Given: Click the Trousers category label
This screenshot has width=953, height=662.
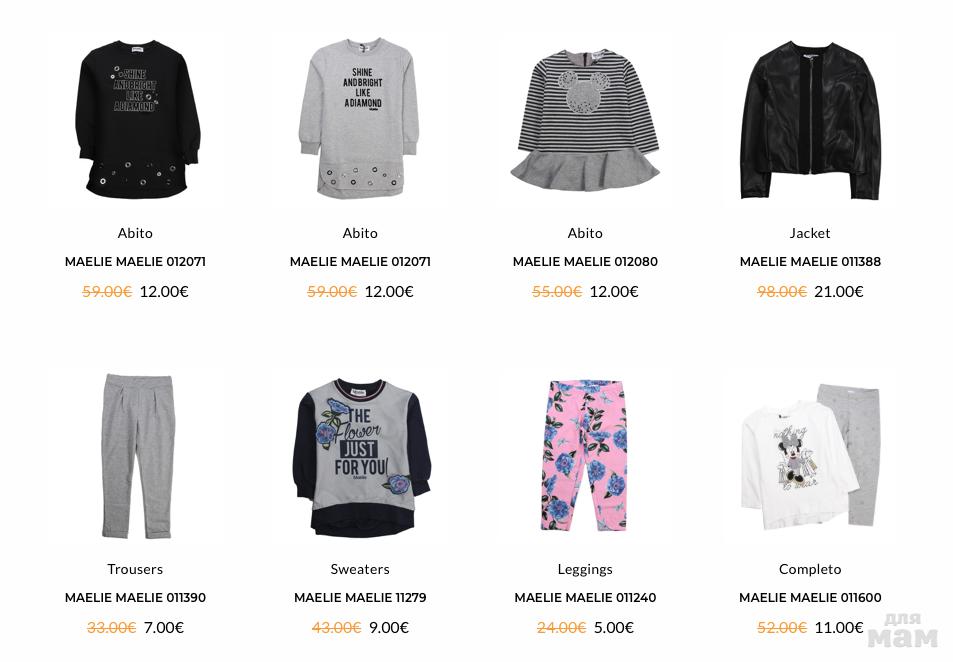Looking at the screenshot, I should [x=136, y=569].
